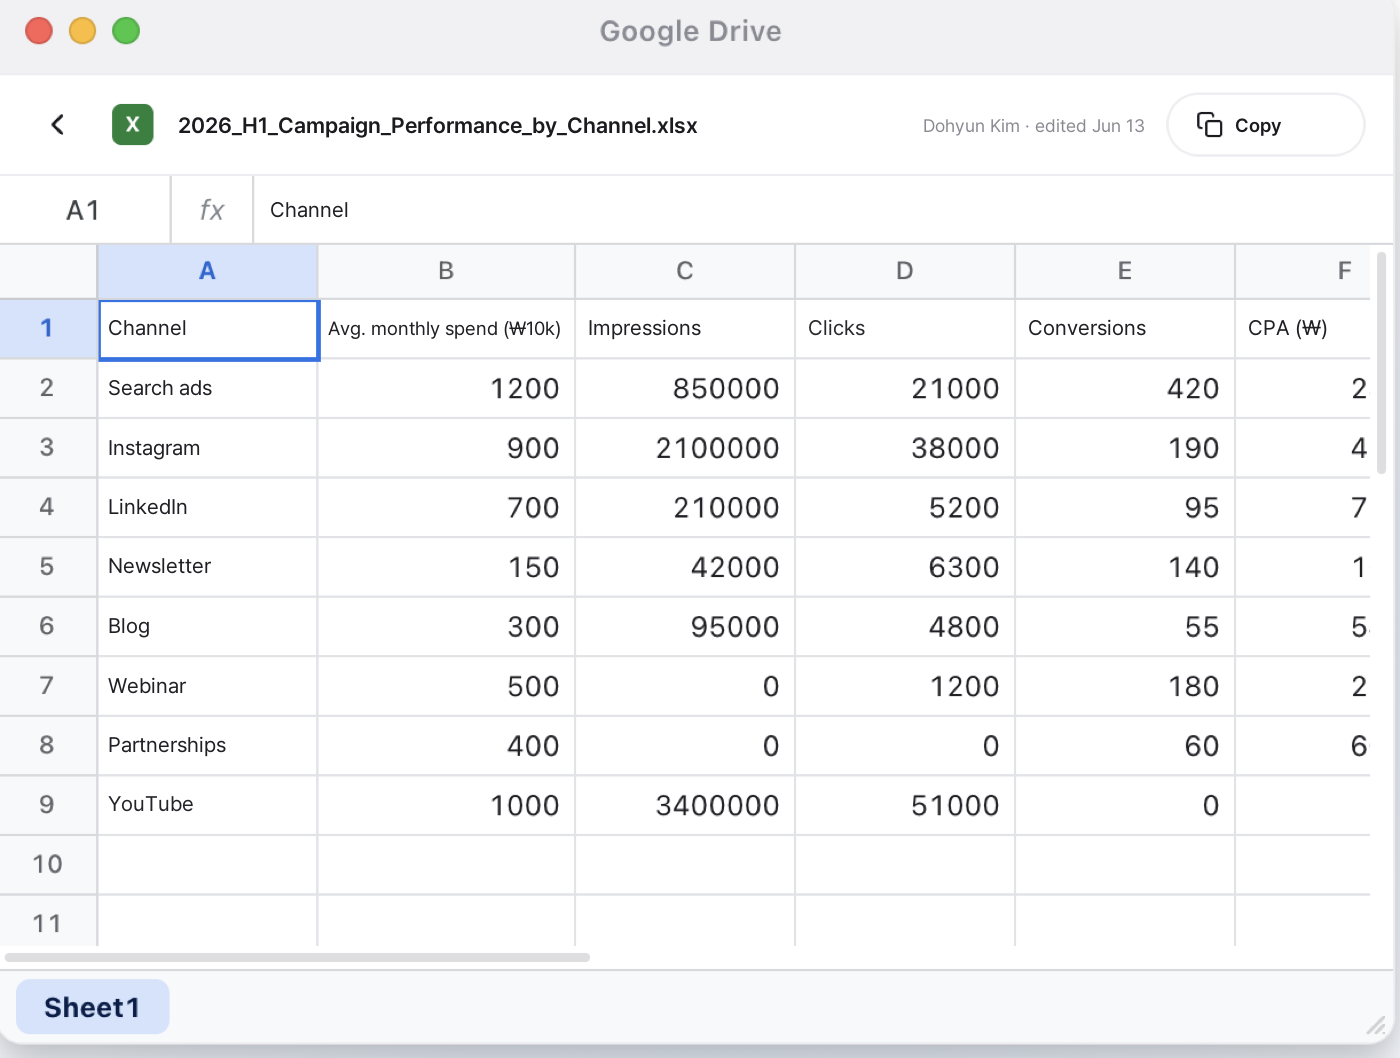Select the conversions cell 95
The width and height of the screenshot is (1400, 1058).
pyautogui.click(x=1125, y=507)
